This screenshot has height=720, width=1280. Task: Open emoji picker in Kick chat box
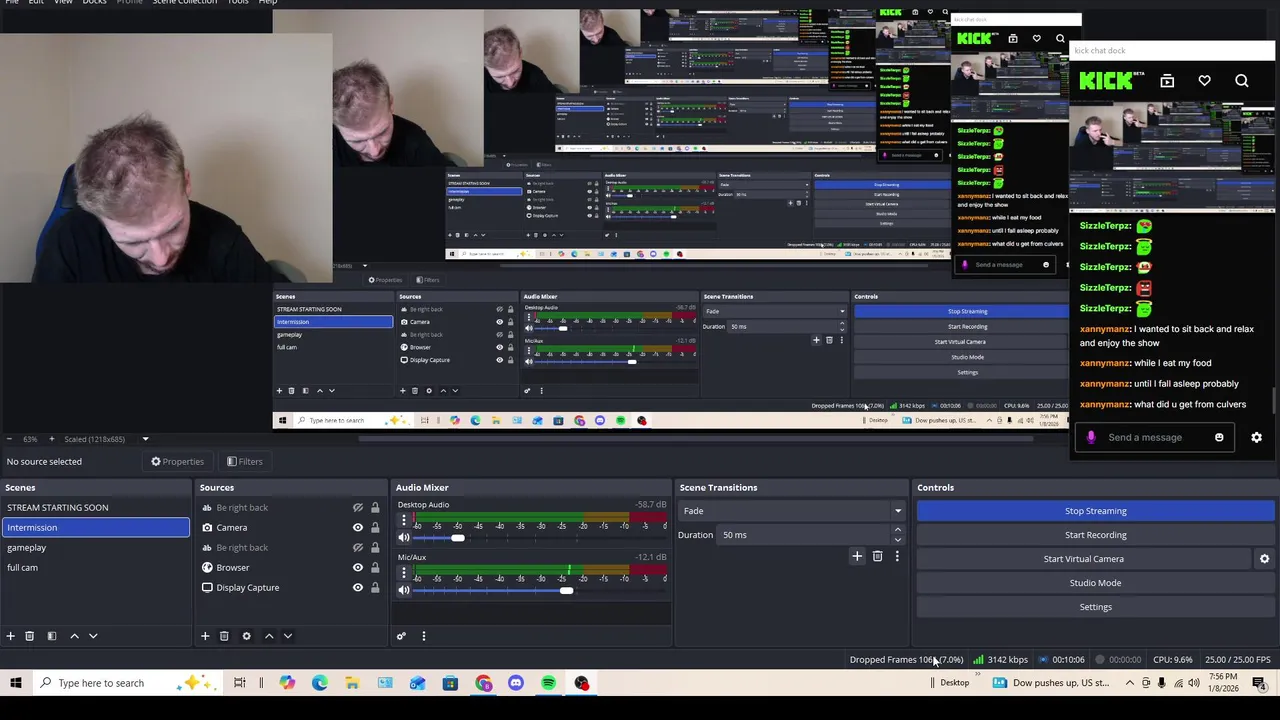tap(1219, 437)
